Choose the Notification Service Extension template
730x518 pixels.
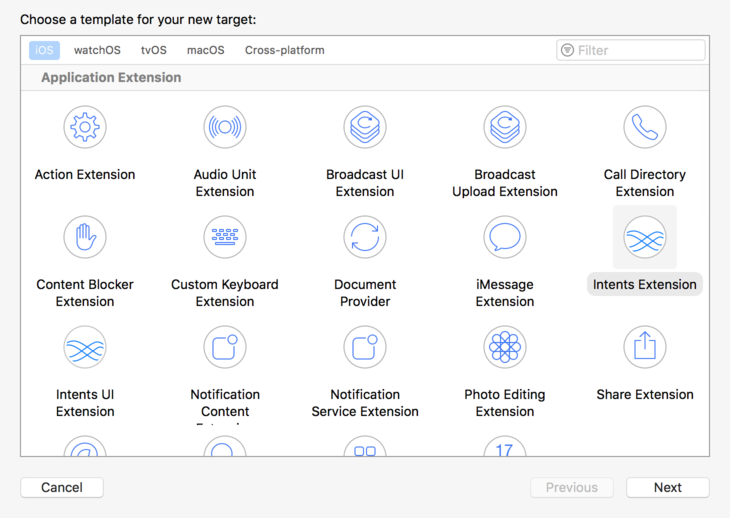(365, 348)
